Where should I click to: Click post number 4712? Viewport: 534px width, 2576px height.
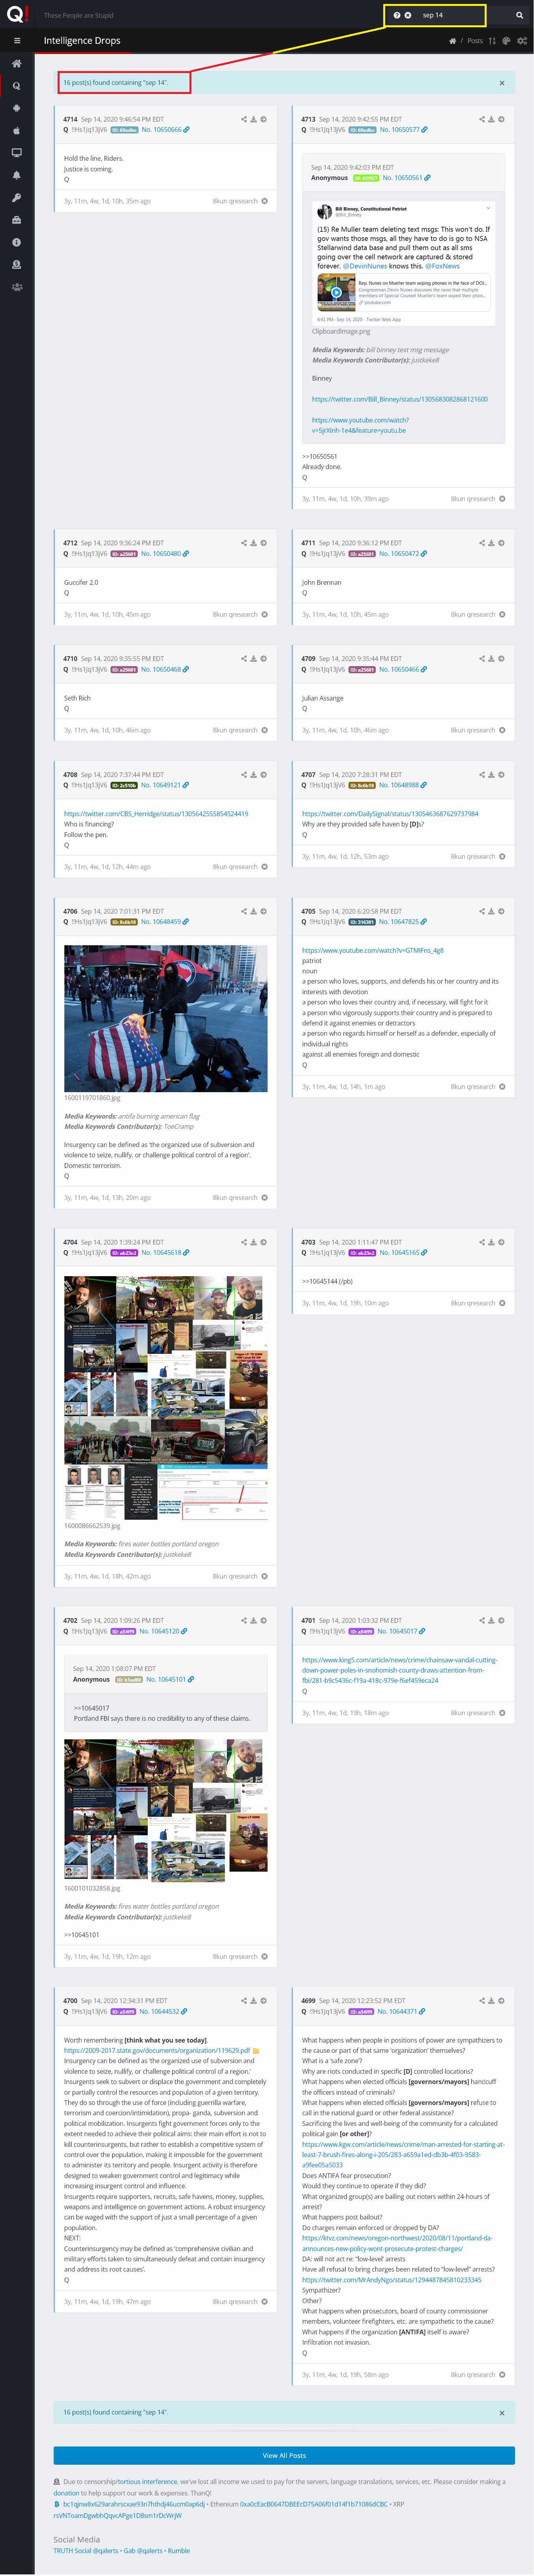click(70, 543)
